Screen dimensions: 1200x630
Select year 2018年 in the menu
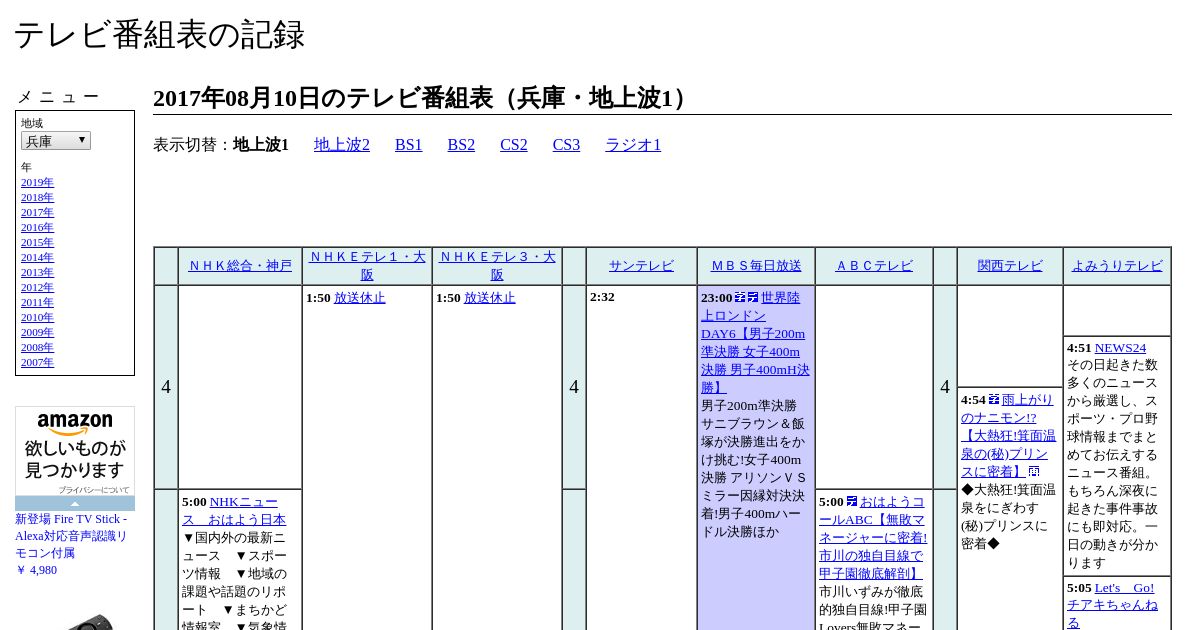[x=37, y=198]
